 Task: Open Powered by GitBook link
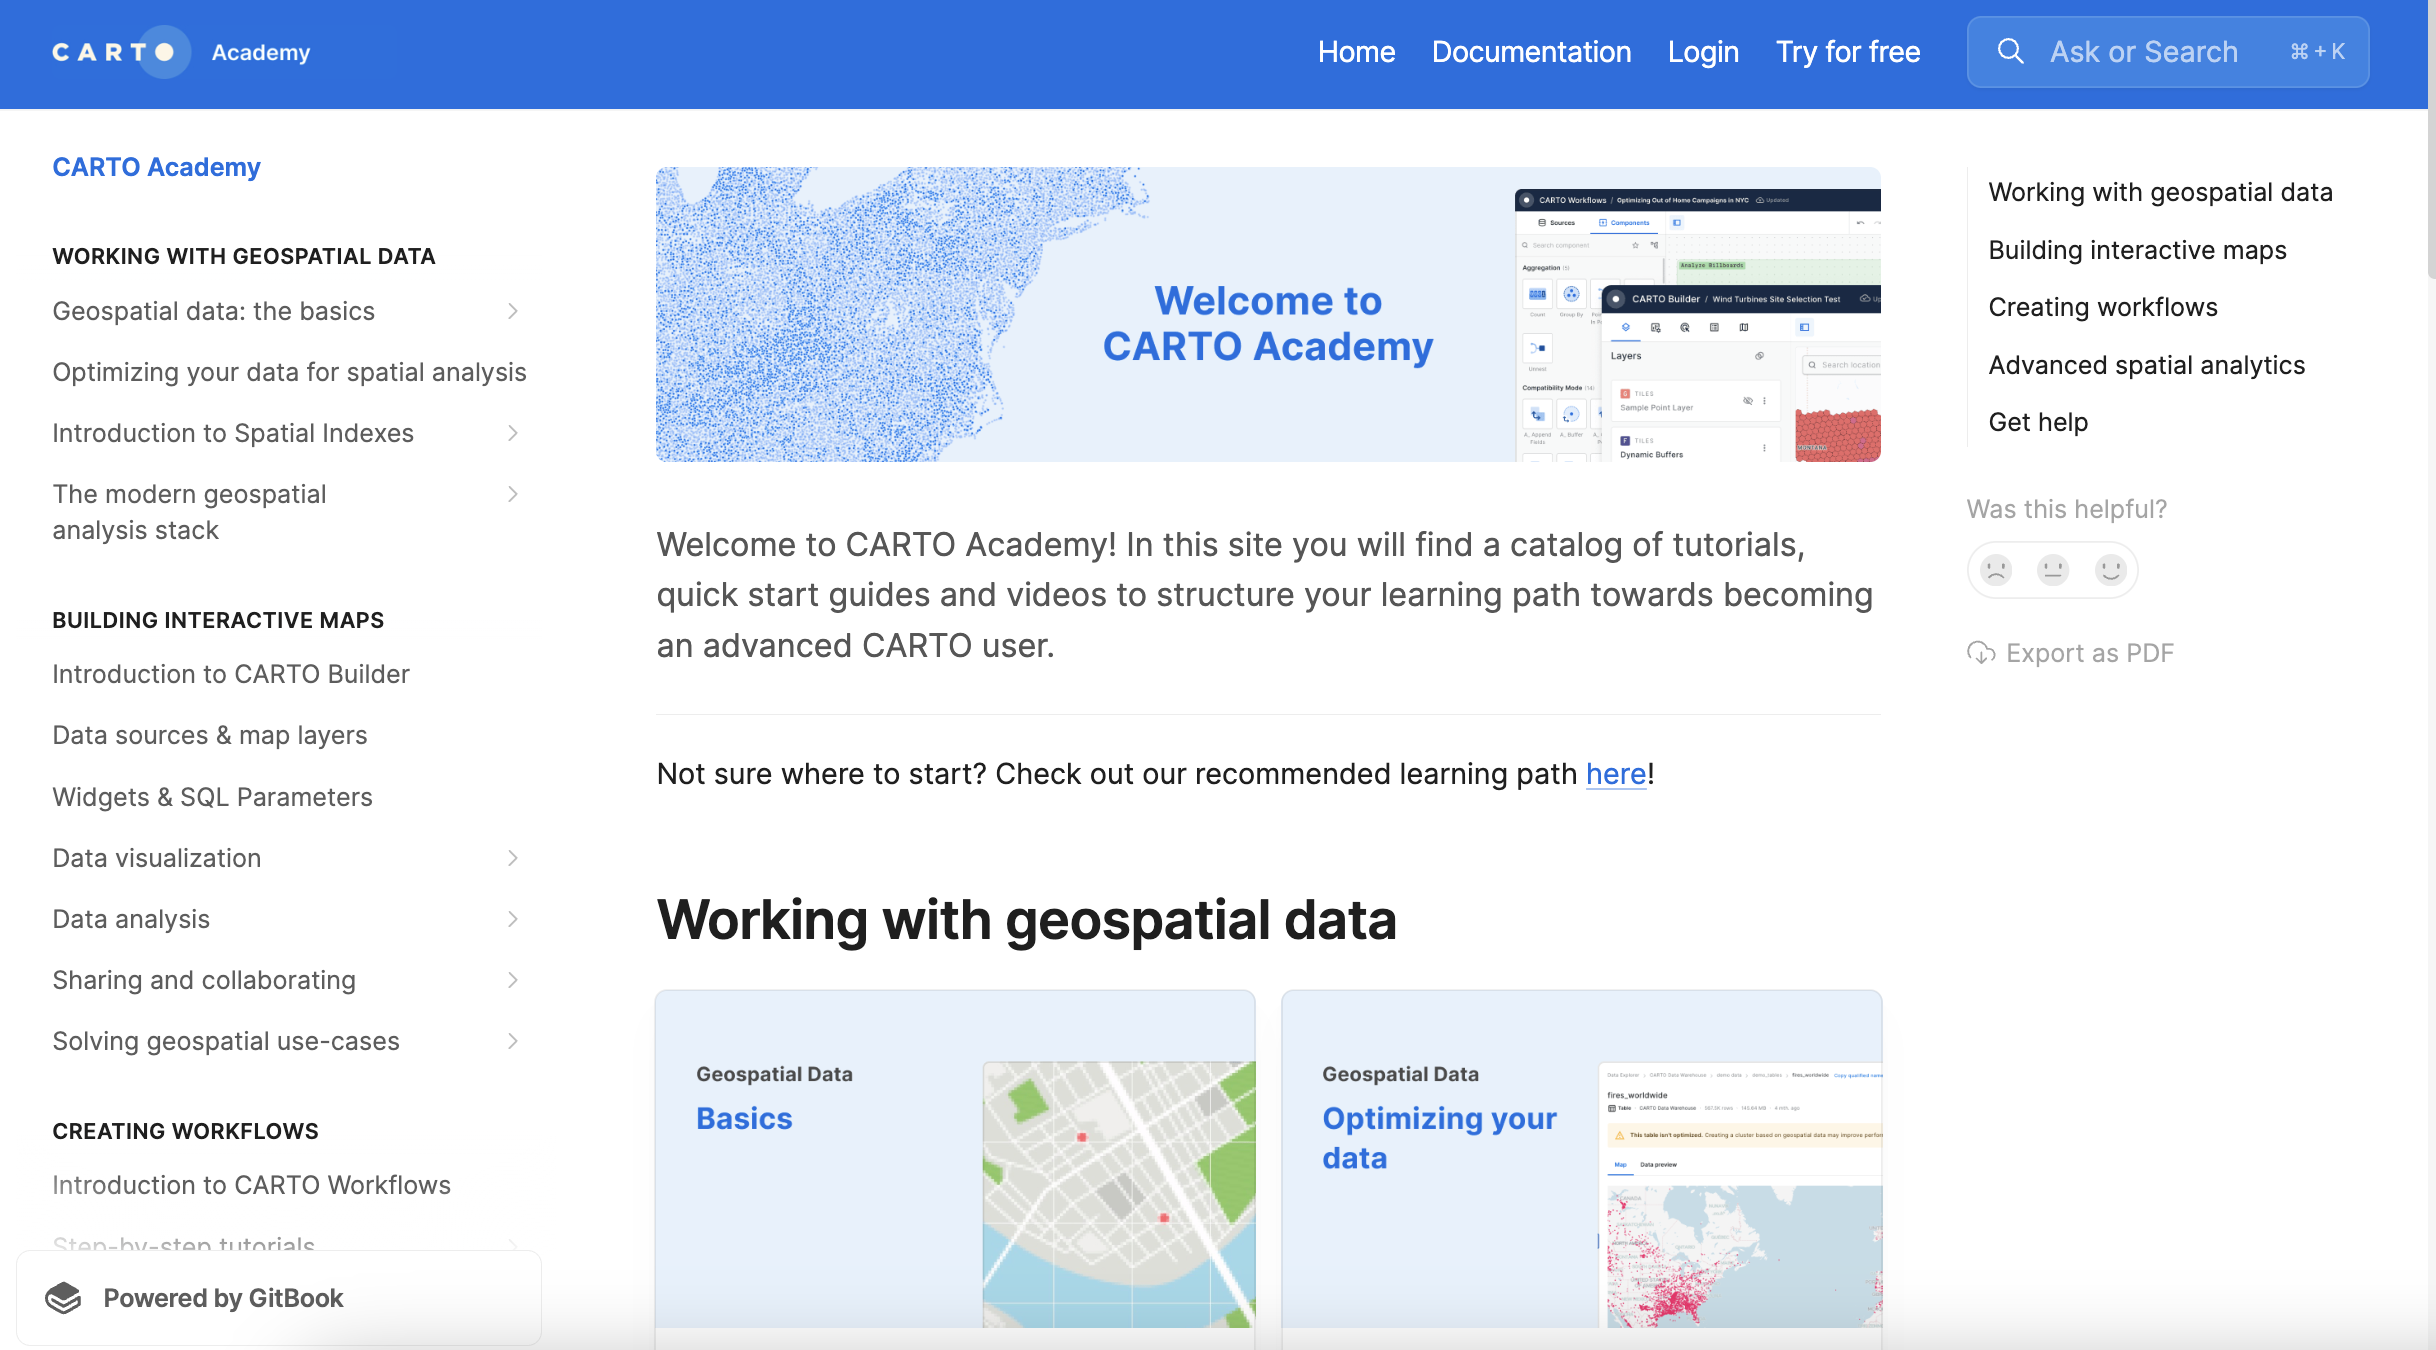coord(279,1298)
